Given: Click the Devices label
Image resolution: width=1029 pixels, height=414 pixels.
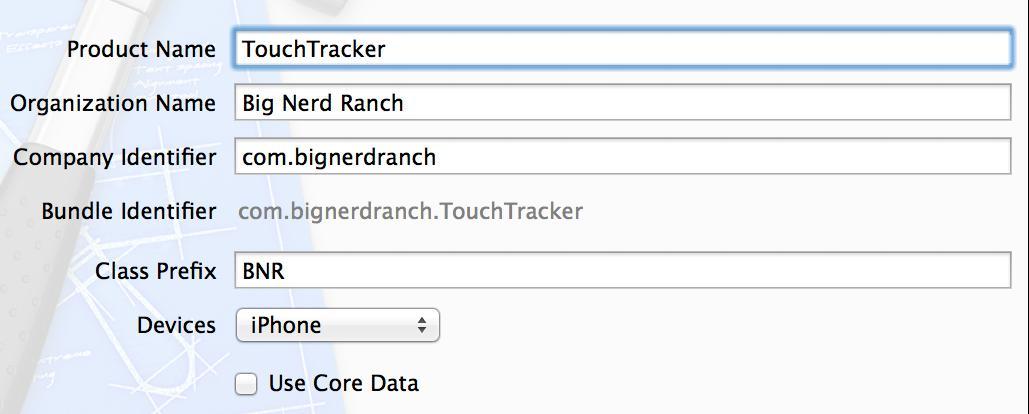Looking at the screenshot, I should [176, 325].
